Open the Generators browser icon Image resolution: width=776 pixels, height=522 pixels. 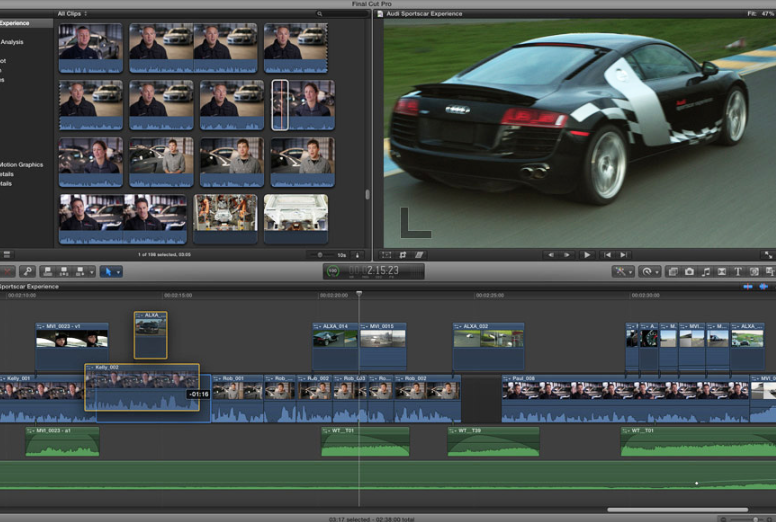pyautogui.click(x=754, y=271)
